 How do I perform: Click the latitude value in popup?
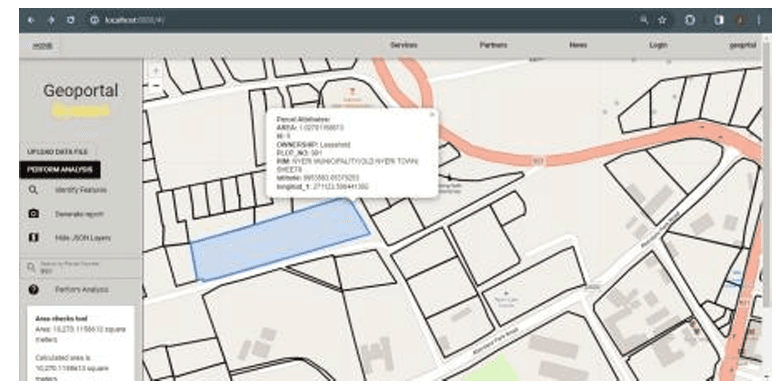331,177
